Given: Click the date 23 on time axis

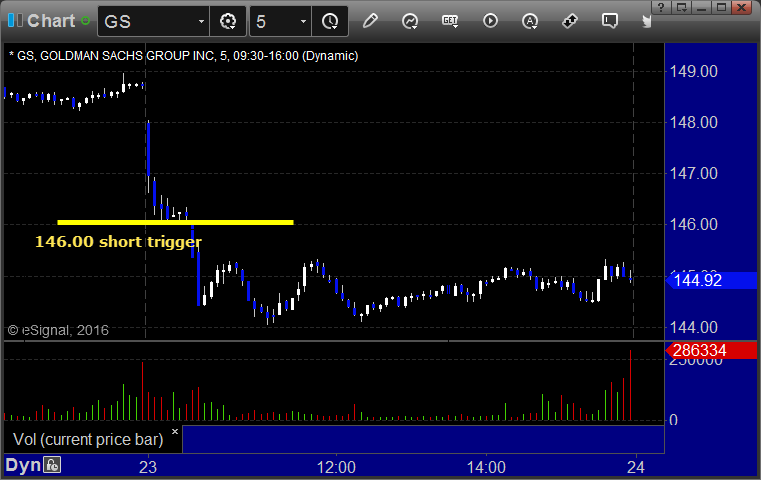Looking at the screenshot, I should pos(148,467).
